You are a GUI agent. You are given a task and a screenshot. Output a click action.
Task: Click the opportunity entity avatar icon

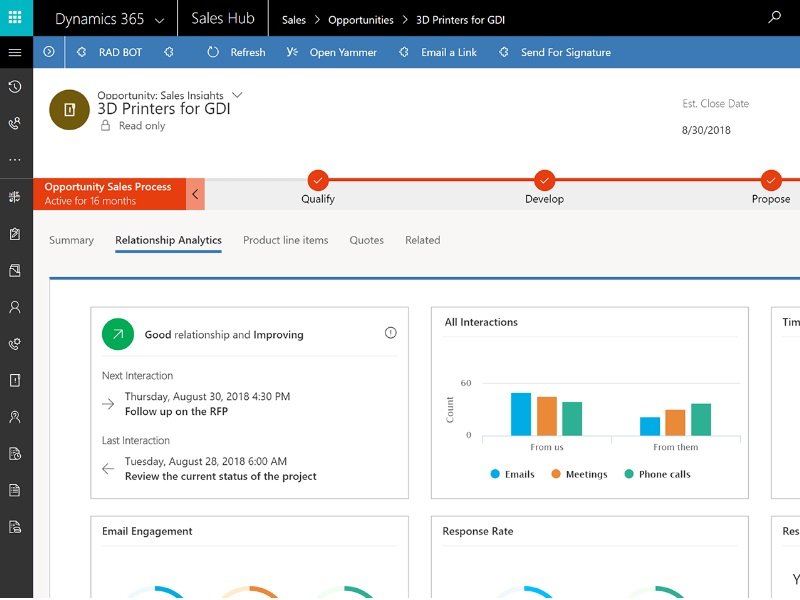[69, 110]
